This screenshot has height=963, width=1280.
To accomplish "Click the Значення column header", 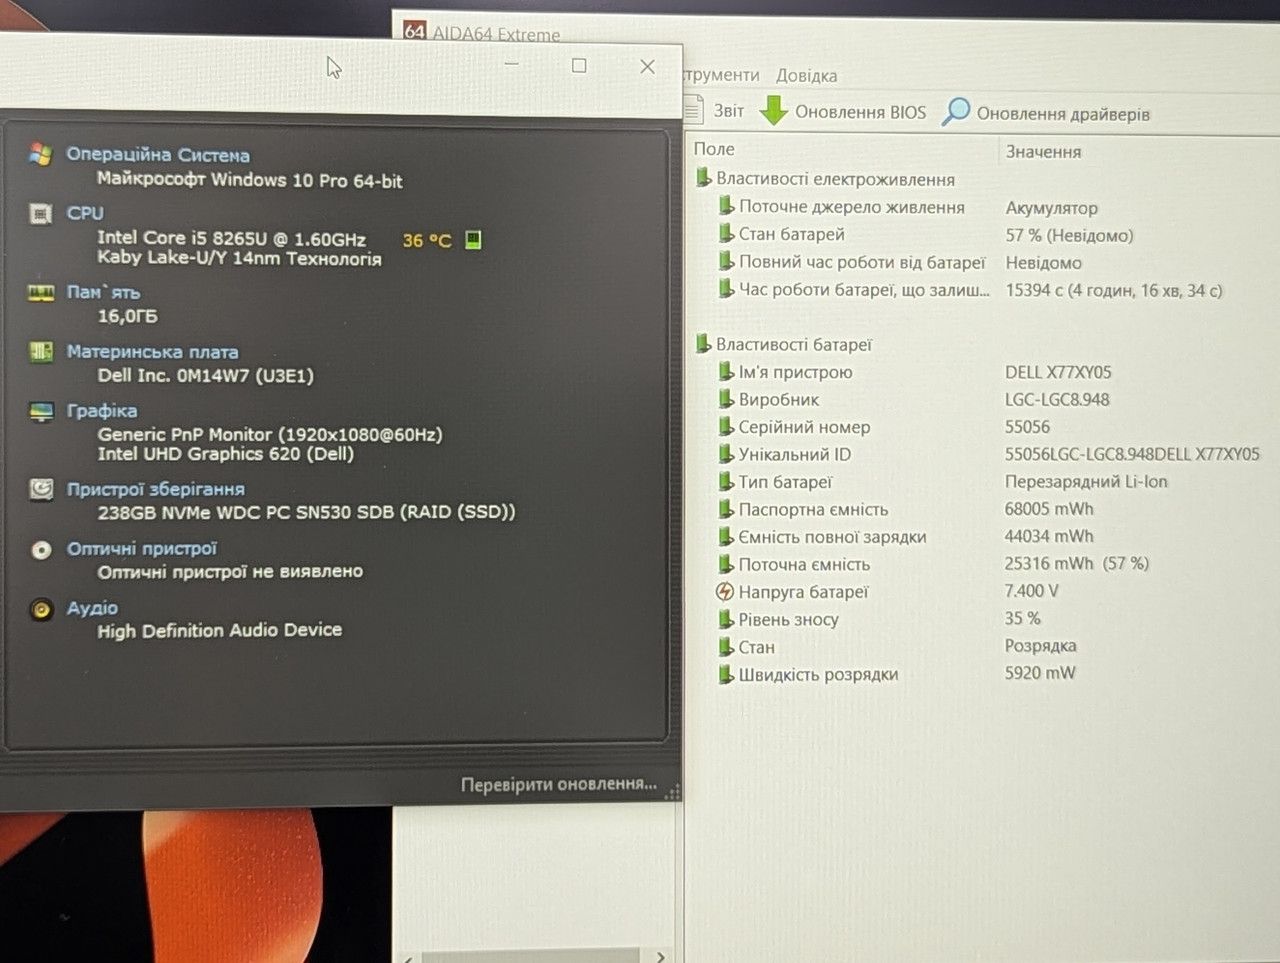I will 1043,152.
